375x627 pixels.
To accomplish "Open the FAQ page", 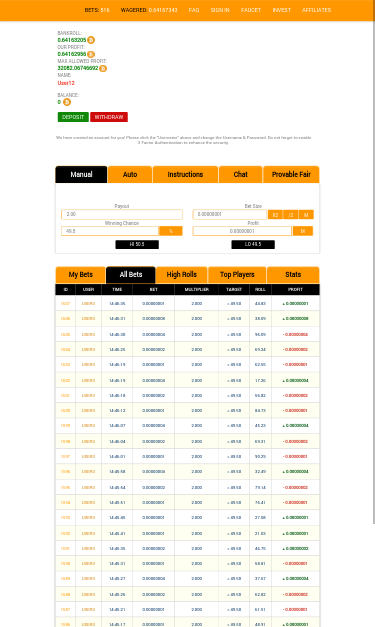I will 194,10.
